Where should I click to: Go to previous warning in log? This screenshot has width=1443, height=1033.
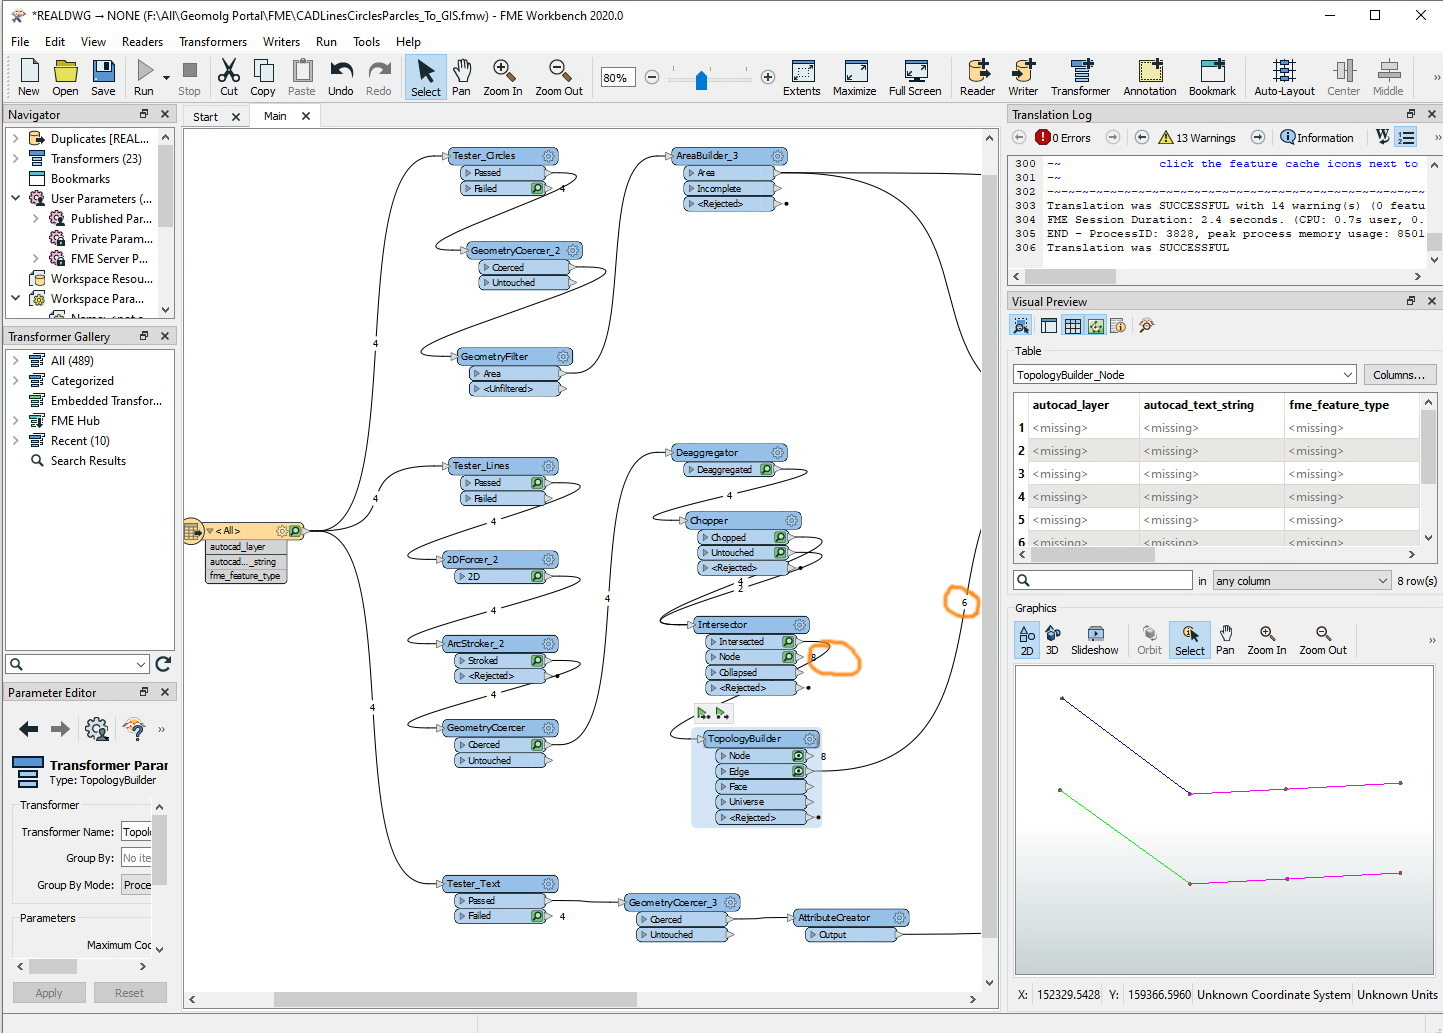(x=1141, y=137)
